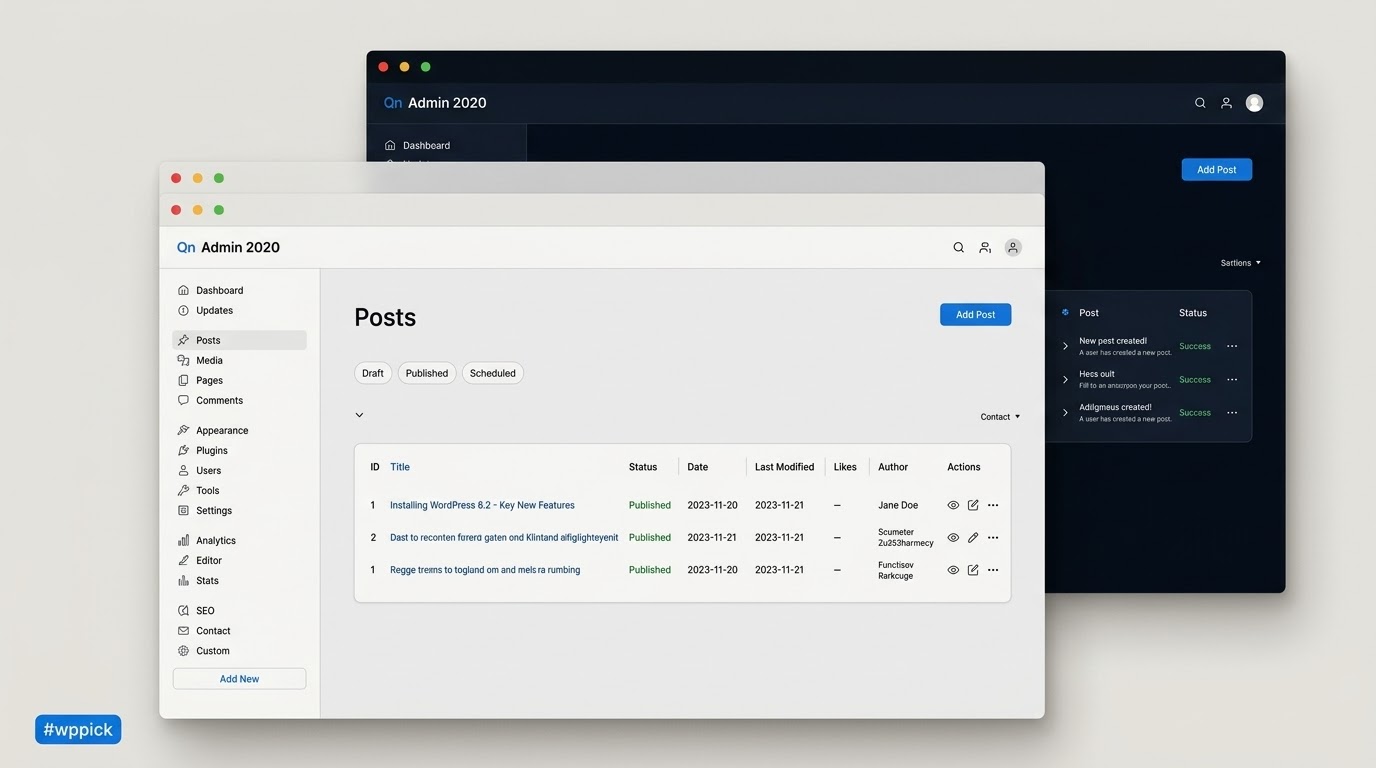1376x768 pixels.
Task: Filter posts by Scheduled
Action: click(x=493, y=373)
